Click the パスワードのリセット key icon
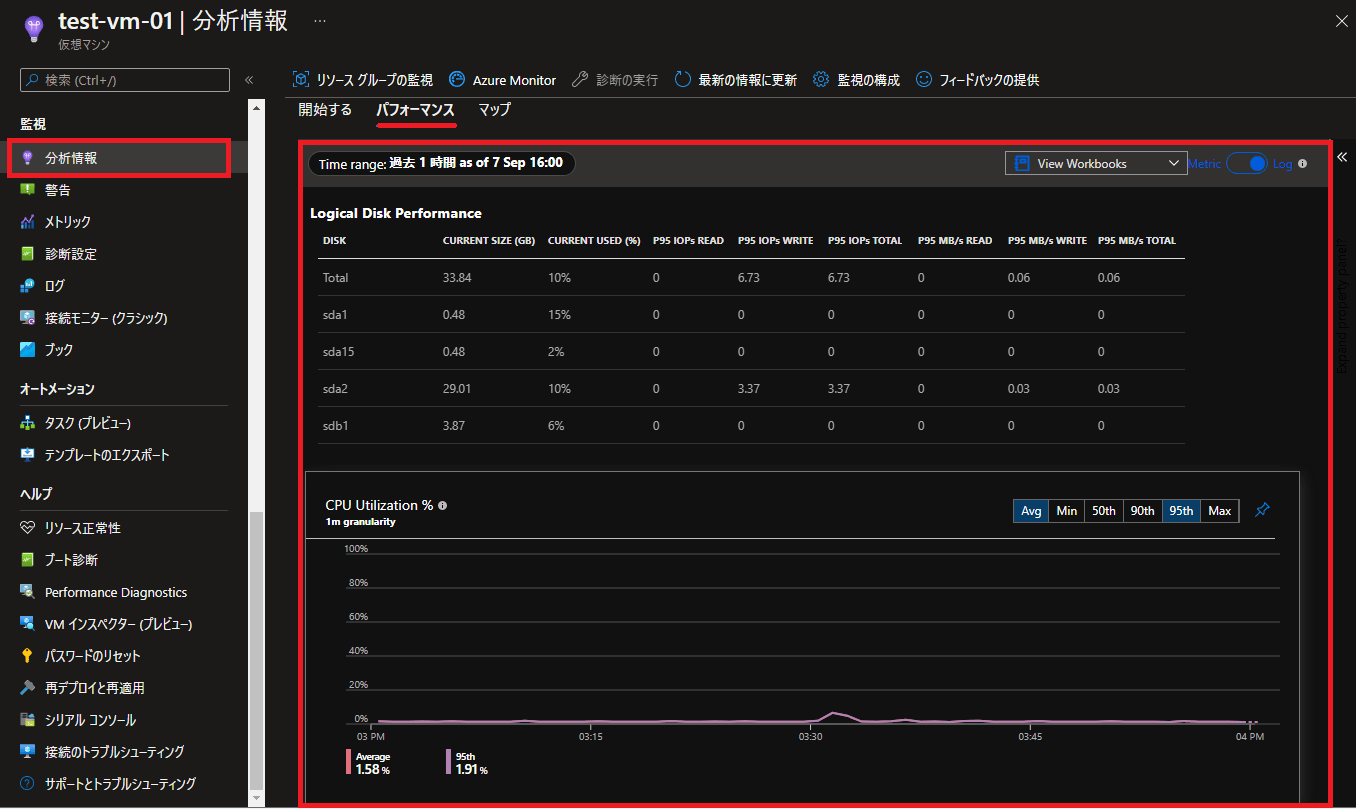 (x=28, y=656)
